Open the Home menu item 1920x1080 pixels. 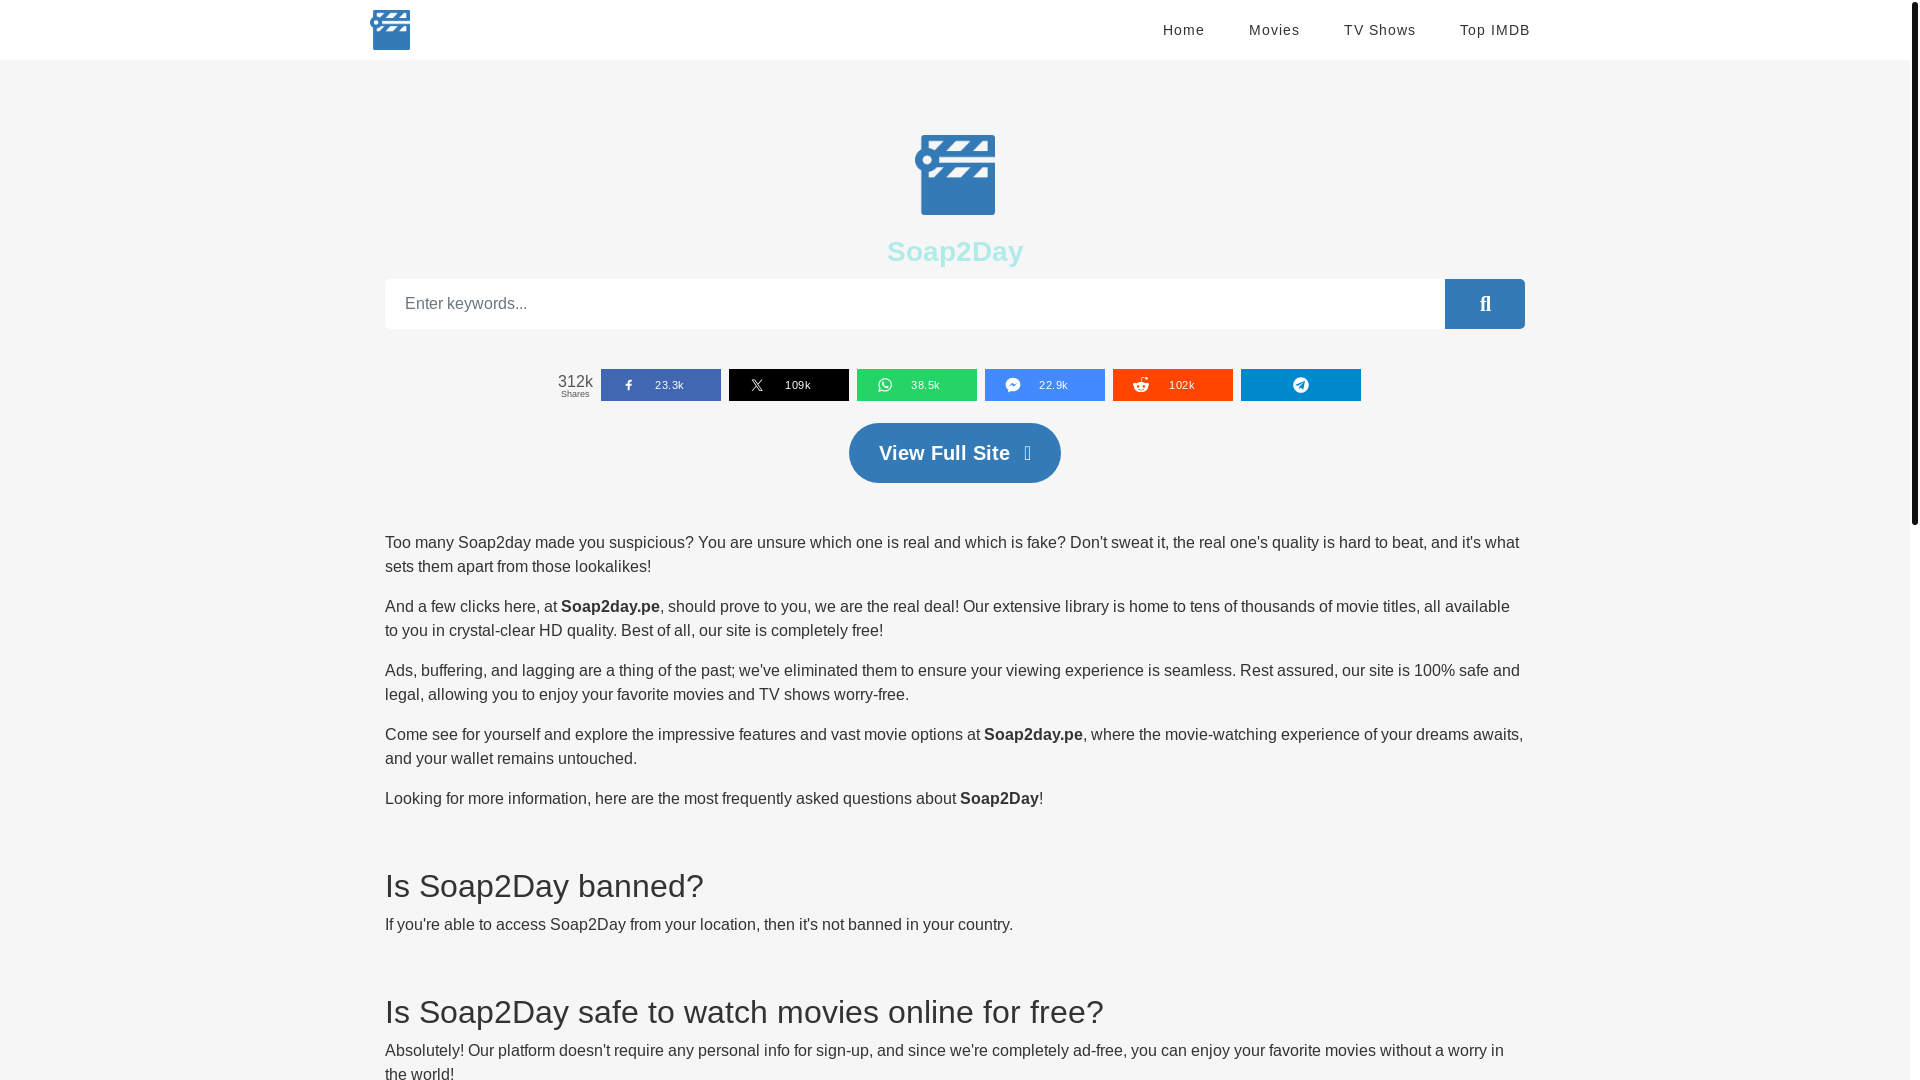[x=1183, y=30]
